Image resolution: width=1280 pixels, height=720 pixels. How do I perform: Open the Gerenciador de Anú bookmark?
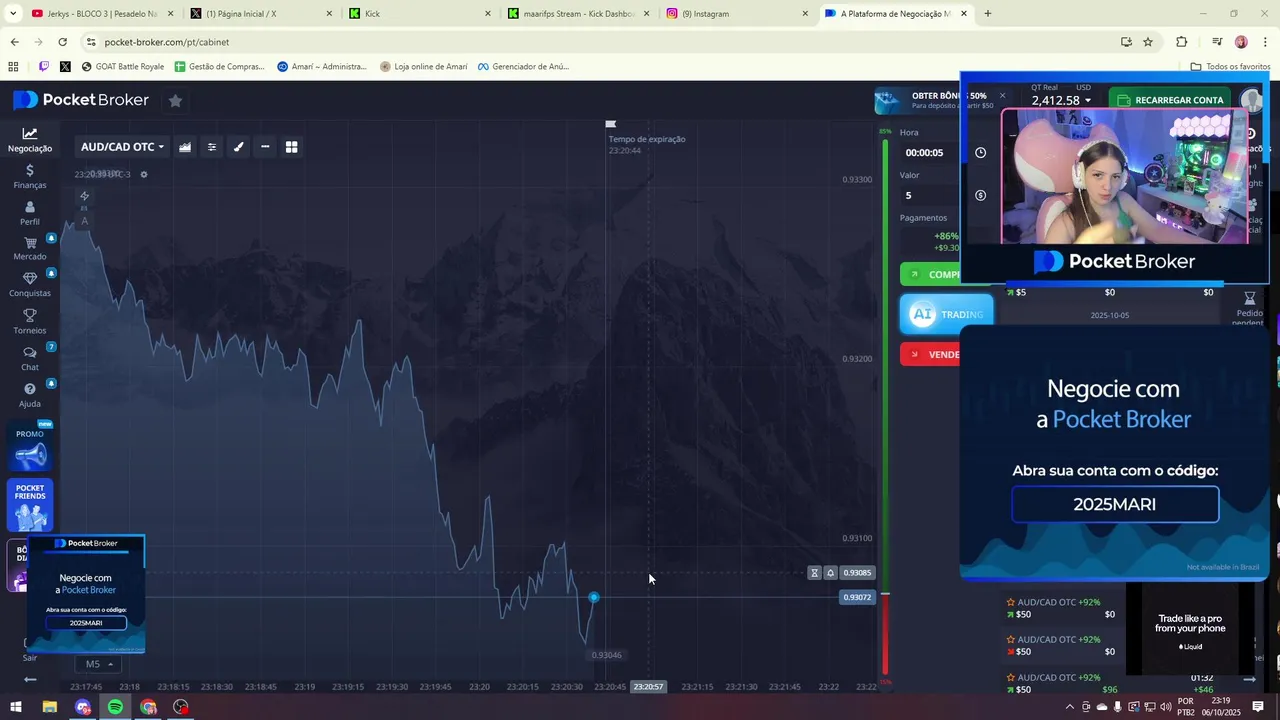pos(523,67)
